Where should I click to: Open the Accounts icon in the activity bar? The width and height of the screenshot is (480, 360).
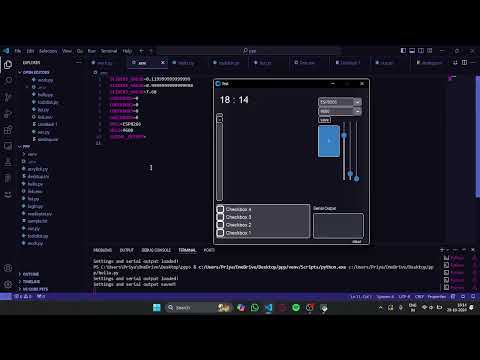[x=8, y=268]
